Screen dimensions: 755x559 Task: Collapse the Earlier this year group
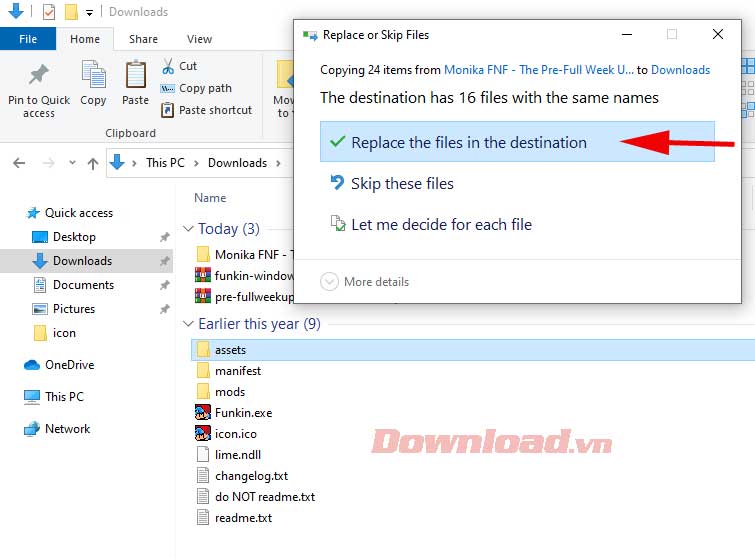coord(188,324)
